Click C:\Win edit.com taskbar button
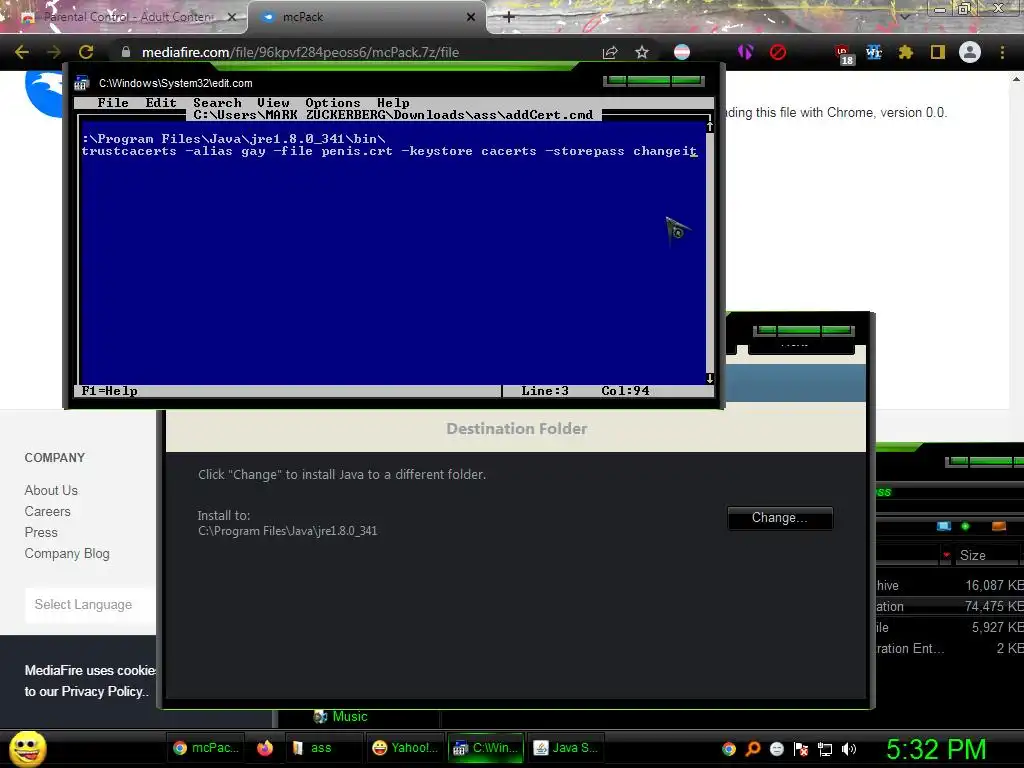Image resolution: width=1024 pixels, height=768 pixels. point(486,748)
